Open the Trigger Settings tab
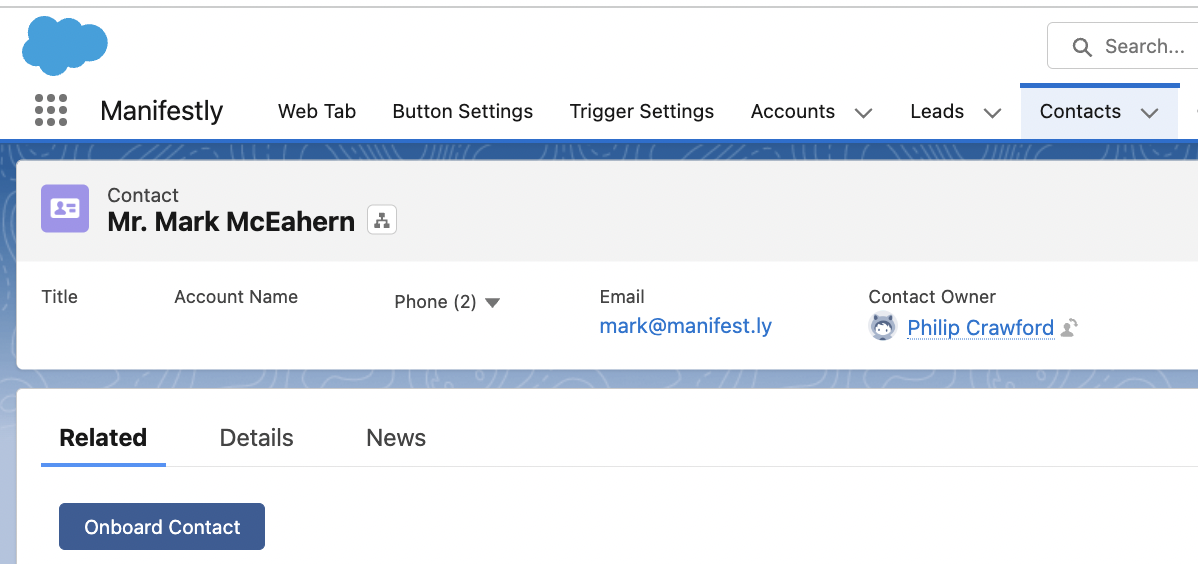1198x564 pixels. 642,112
